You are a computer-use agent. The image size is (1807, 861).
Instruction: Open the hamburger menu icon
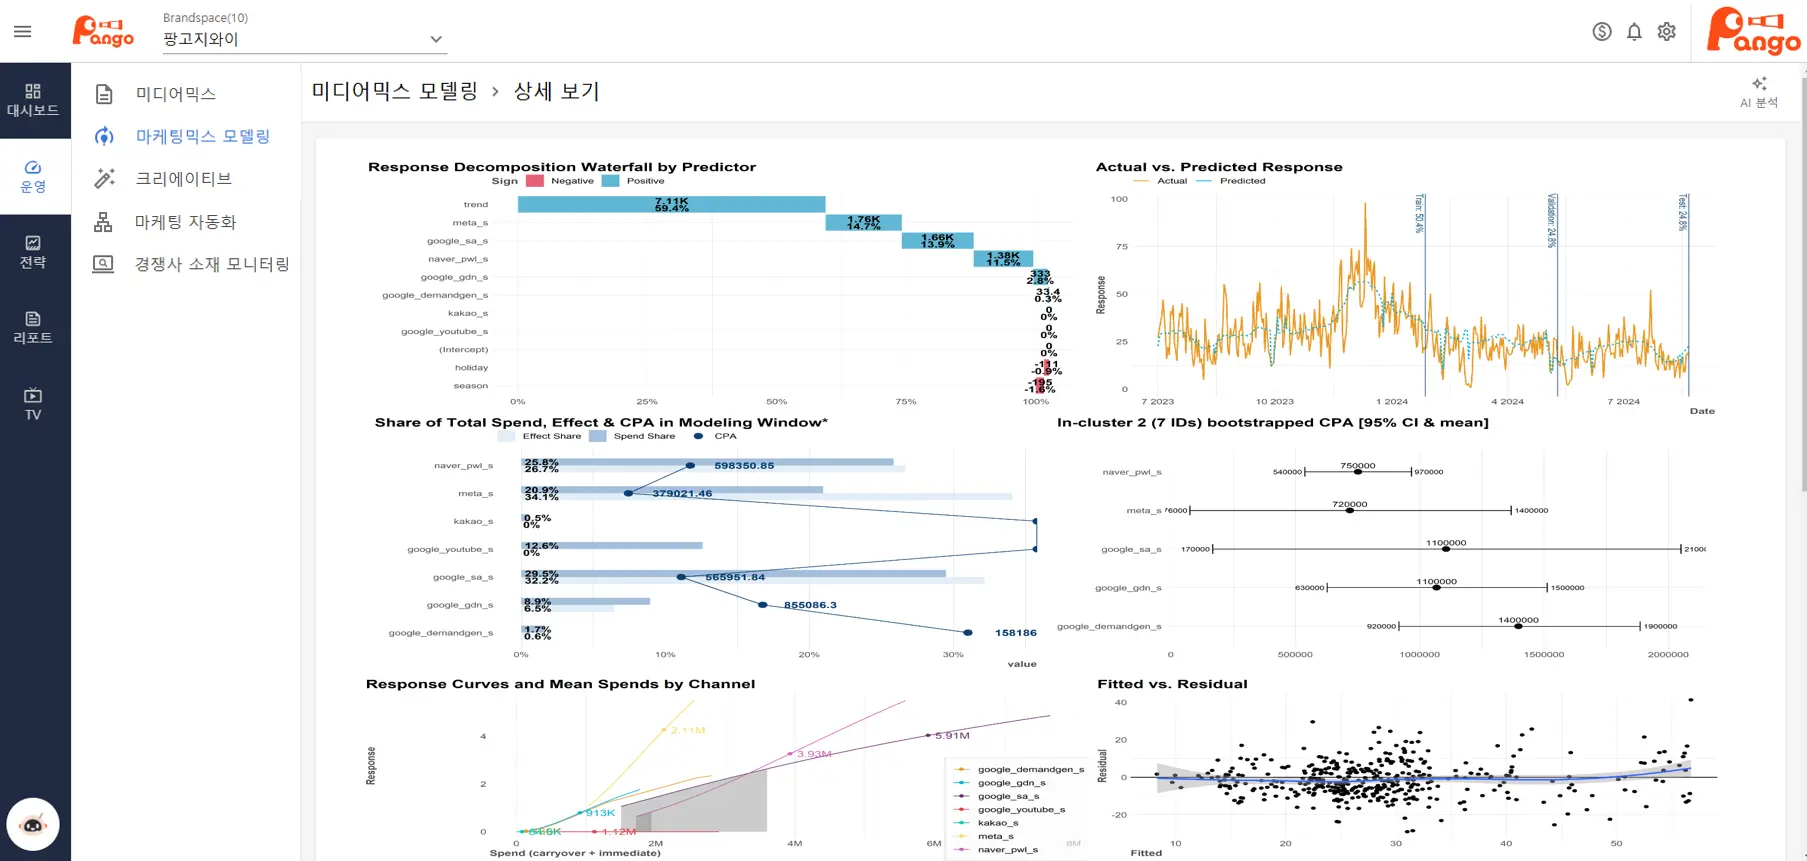(22, 32)
